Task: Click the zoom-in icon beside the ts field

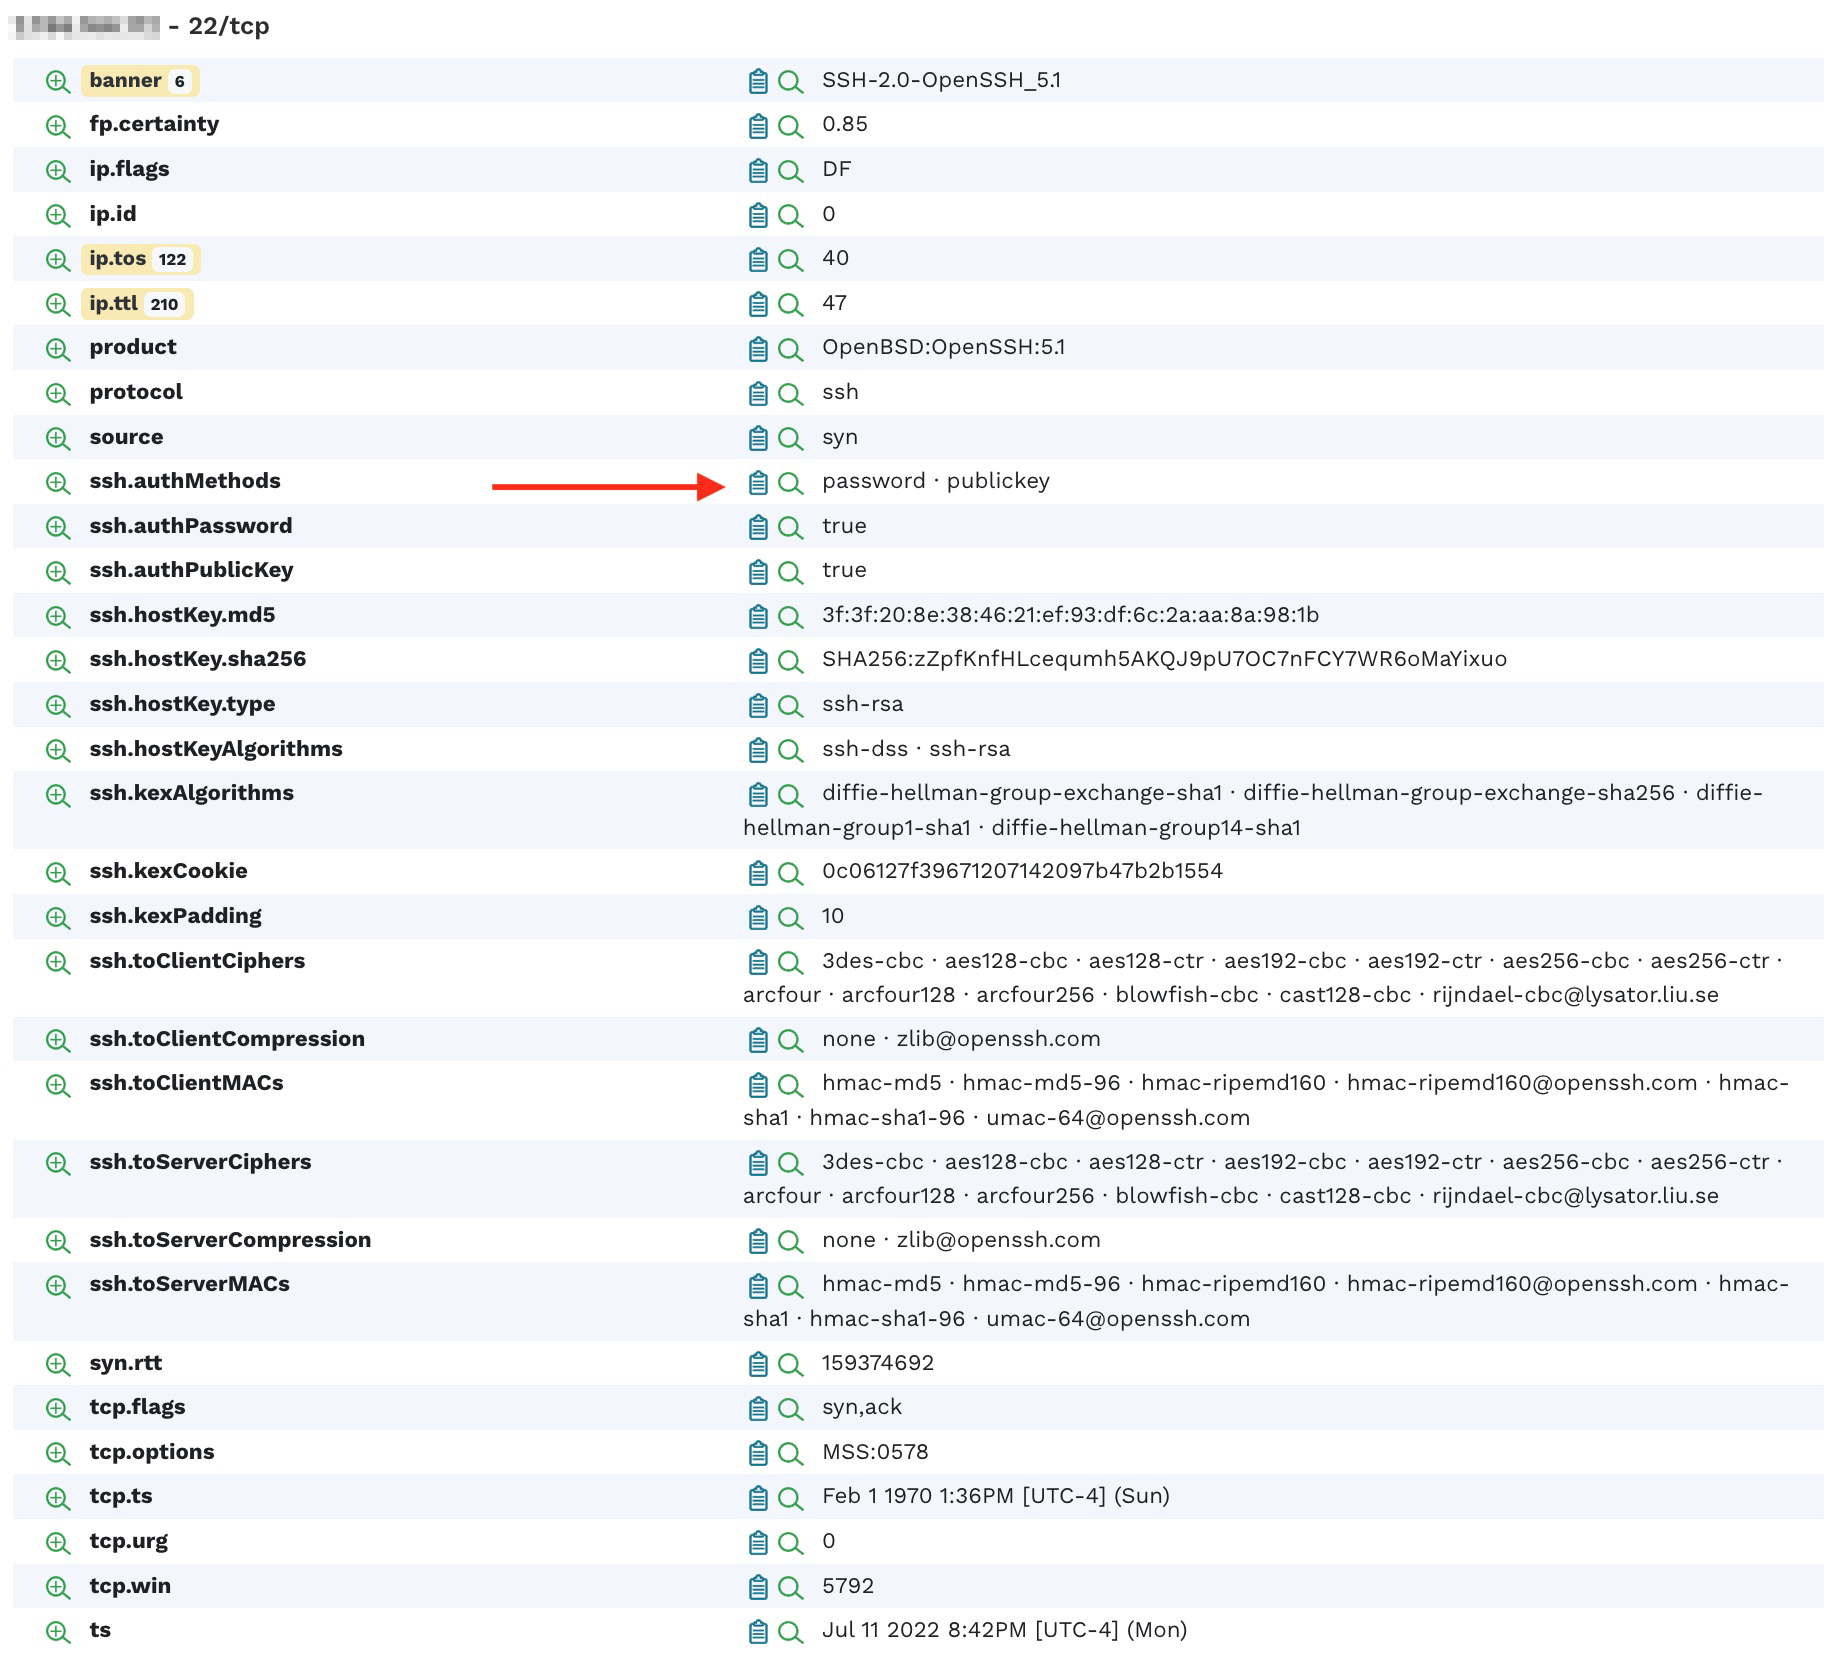Action: (57, 1632)
